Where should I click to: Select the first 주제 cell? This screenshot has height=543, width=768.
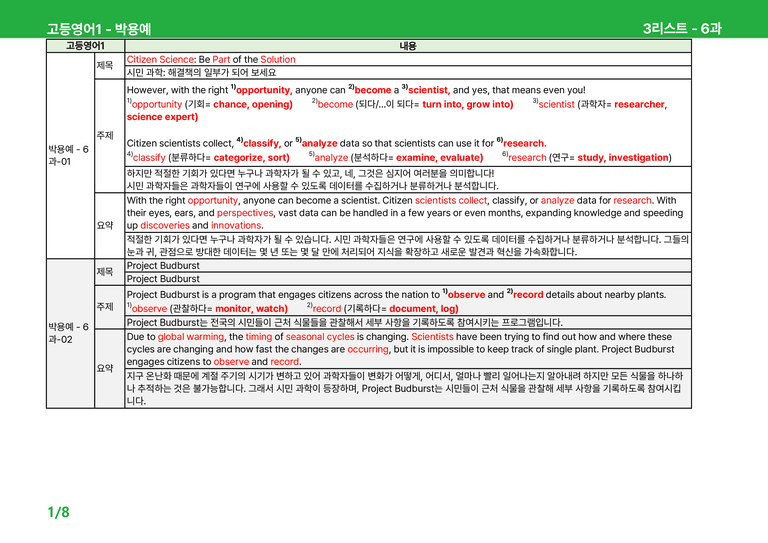click(x=109, y=136)
